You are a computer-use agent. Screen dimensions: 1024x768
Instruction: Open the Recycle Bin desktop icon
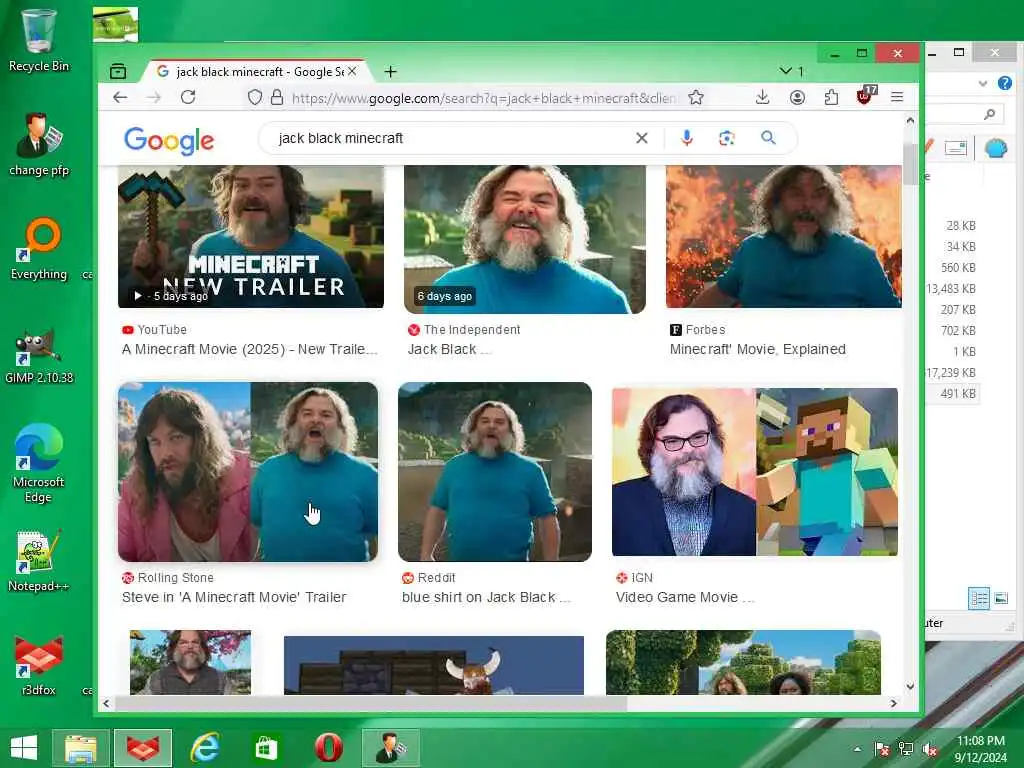39,40
